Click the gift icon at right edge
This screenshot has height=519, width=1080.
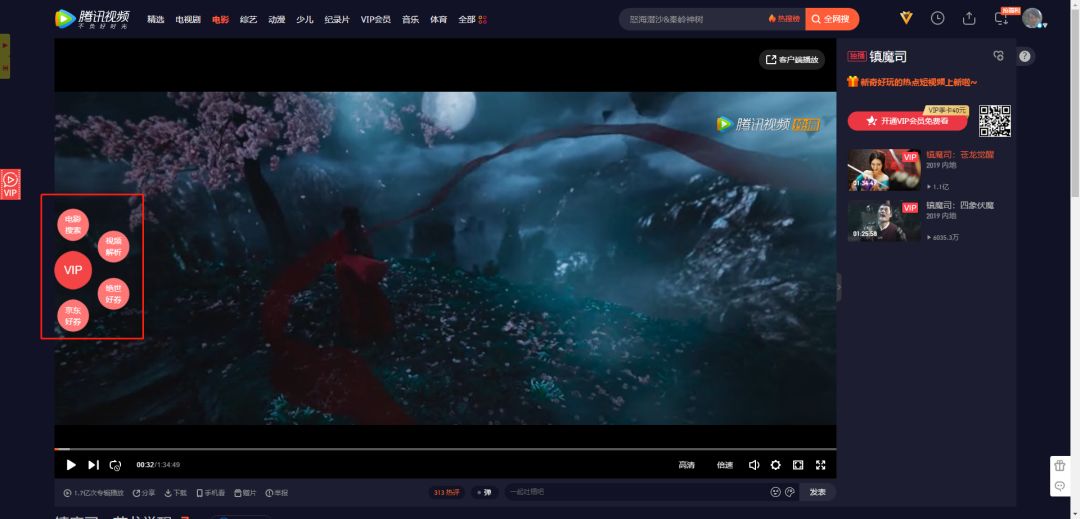(x=1059, y=466)
